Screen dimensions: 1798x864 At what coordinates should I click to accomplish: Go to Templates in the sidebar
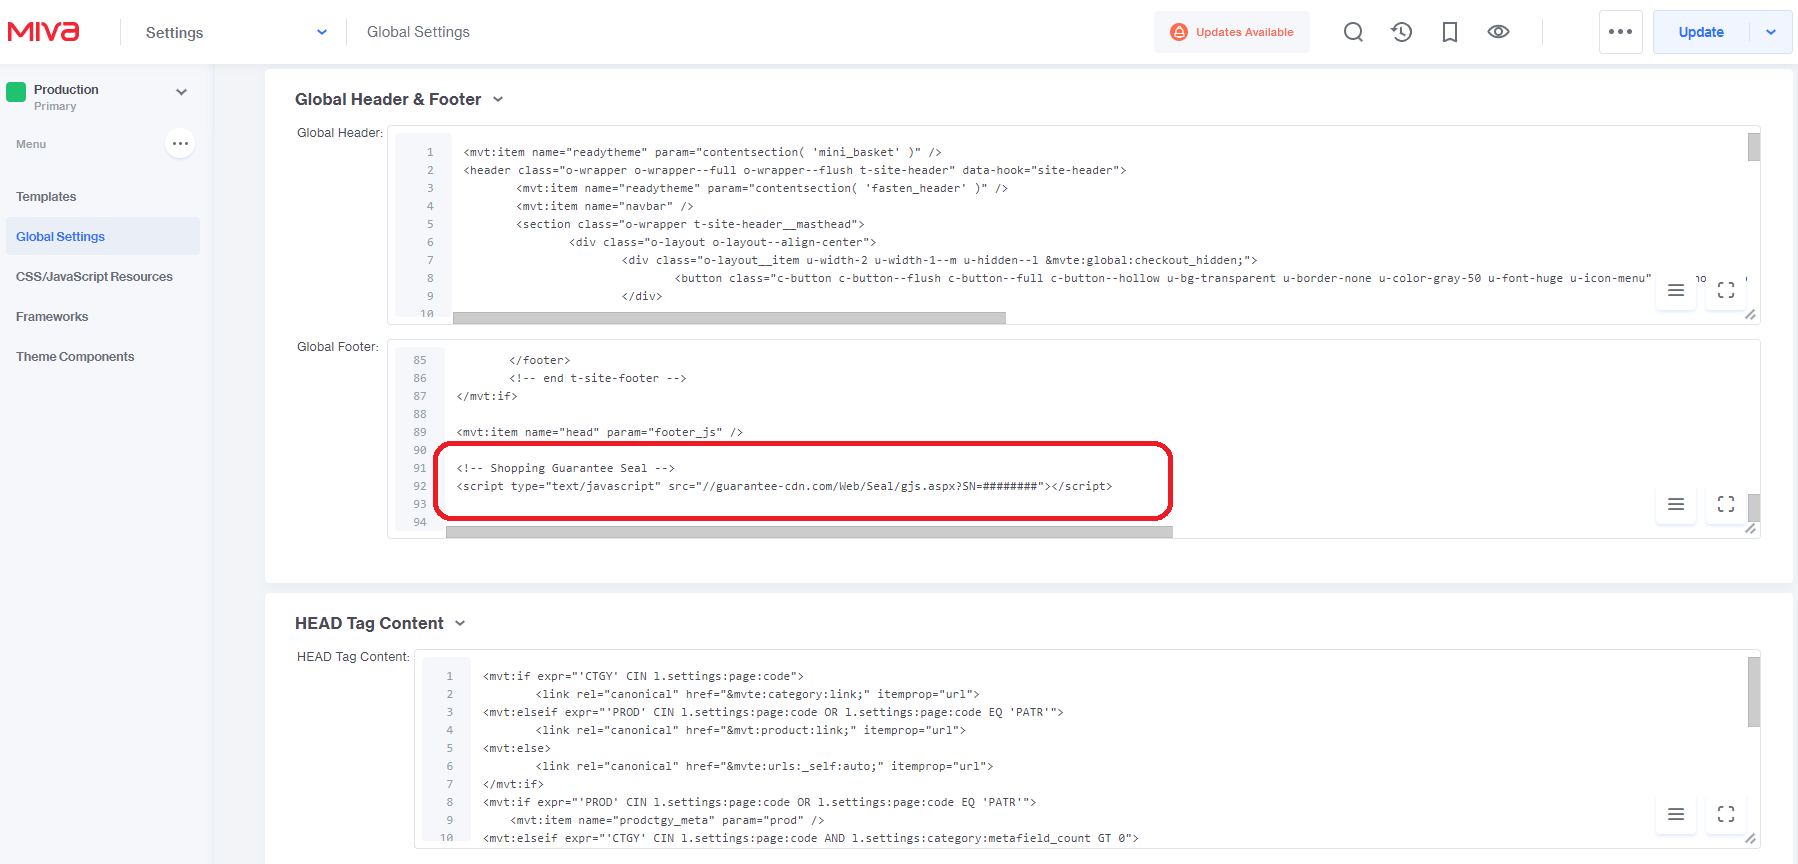pos(46,197)
